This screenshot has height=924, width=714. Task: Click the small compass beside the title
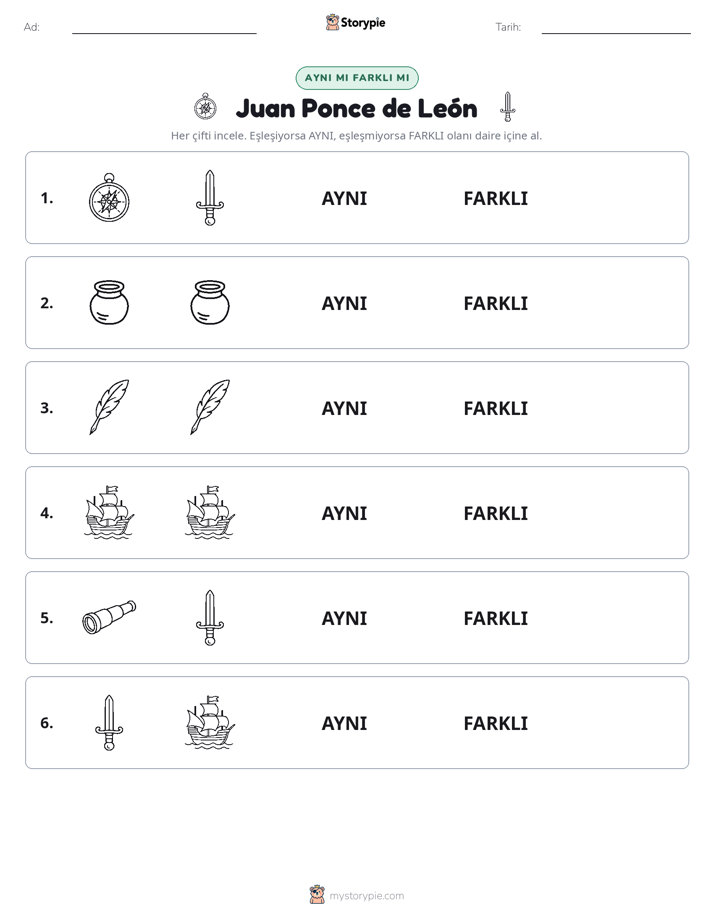click(x=205, y=107)
